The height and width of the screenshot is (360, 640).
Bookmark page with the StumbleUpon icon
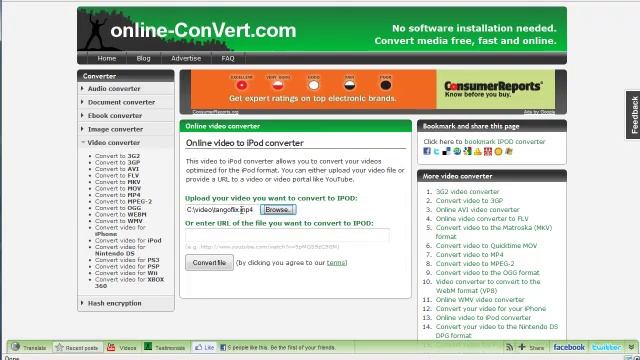coord(457,151)
